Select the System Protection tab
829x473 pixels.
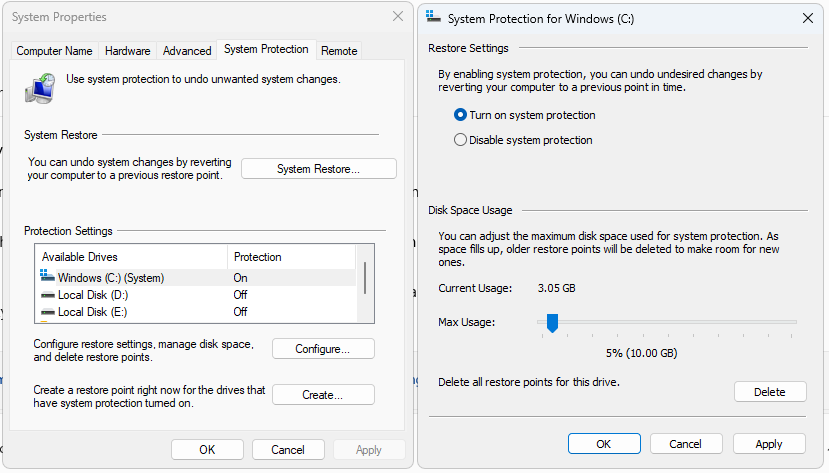pos(266,49)
